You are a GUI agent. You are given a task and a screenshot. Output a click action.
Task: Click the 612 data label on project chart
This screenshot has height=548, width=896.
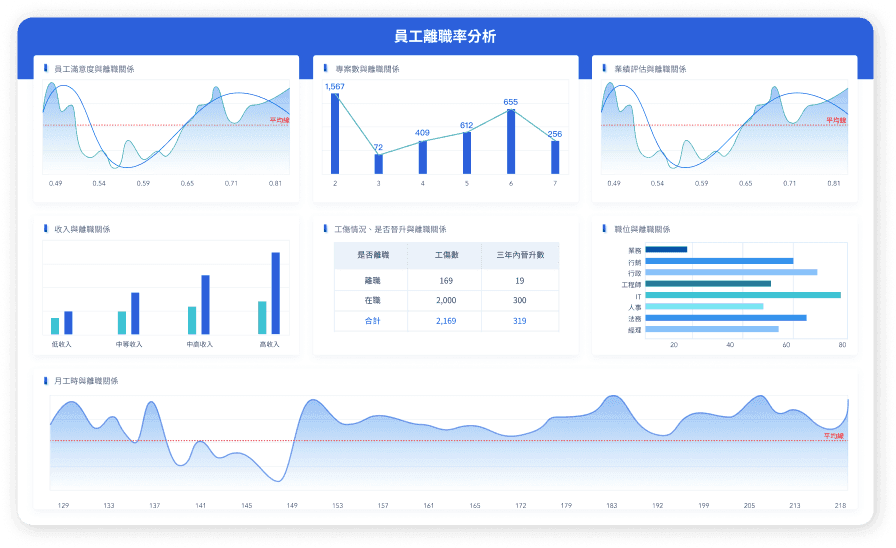click(466, 125)
